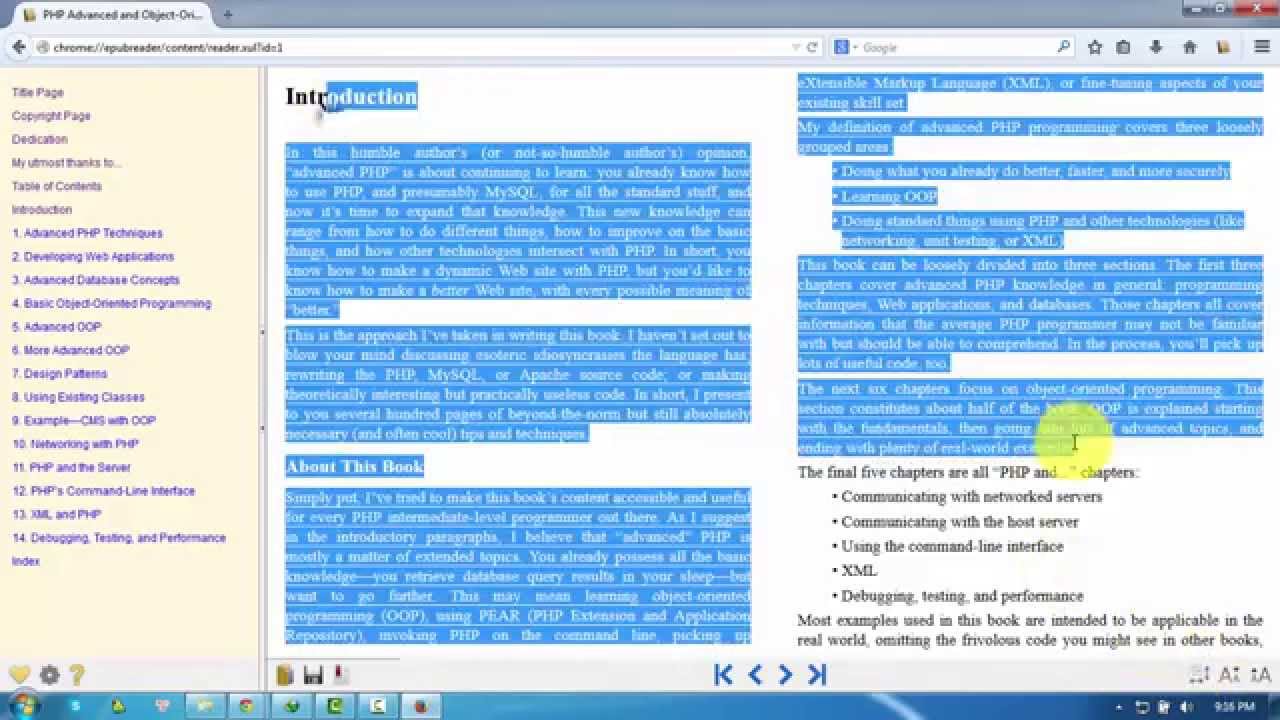Open chapter 8. Using Existing Classes
This screenshot has height=720, width=1280.
[x=78, y=397]
